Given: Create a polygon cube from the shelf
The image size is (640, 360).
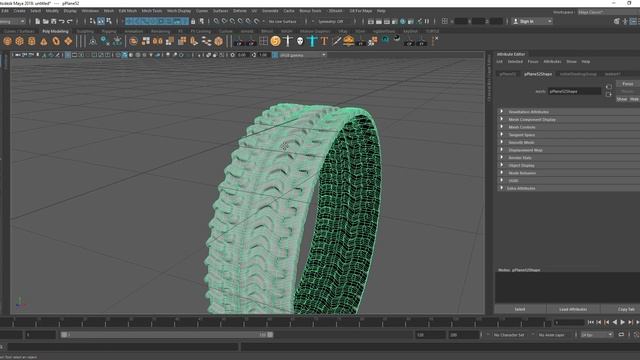Looking at the screenshot, I should (20, 41).
